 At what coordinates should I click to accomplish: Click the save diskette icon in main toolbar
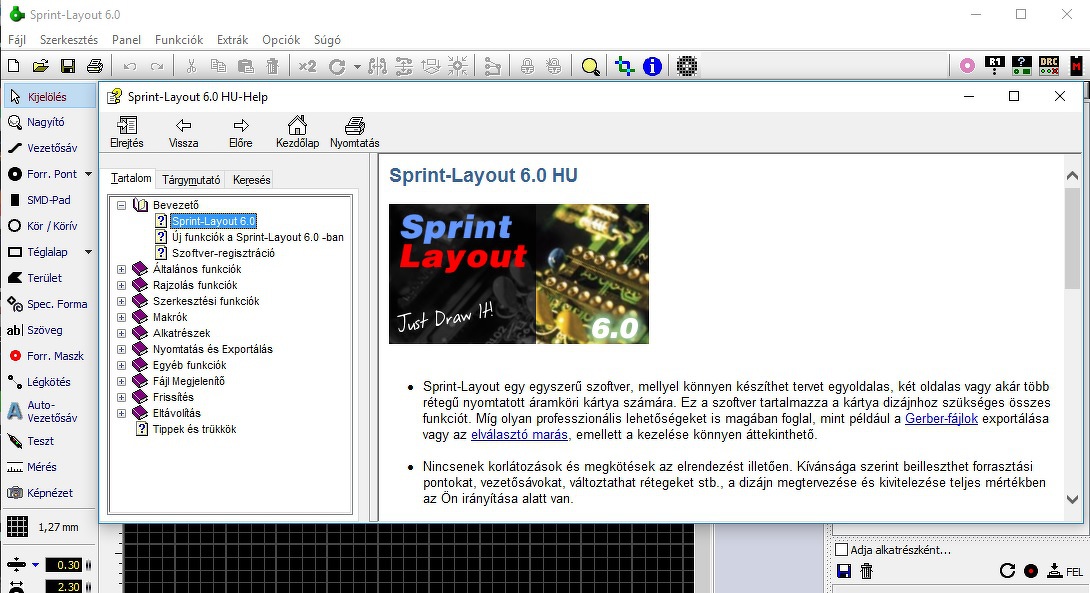pos(67,66)
